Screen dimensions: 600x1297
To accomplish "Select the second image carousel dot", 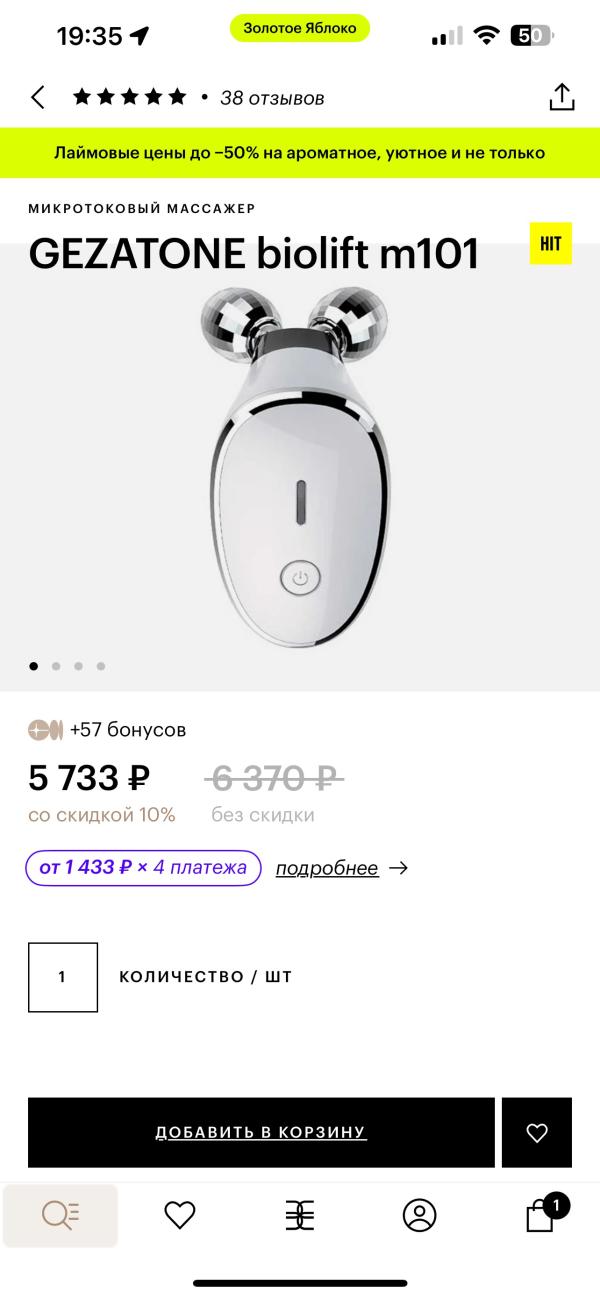I will [x=56, y=666].
